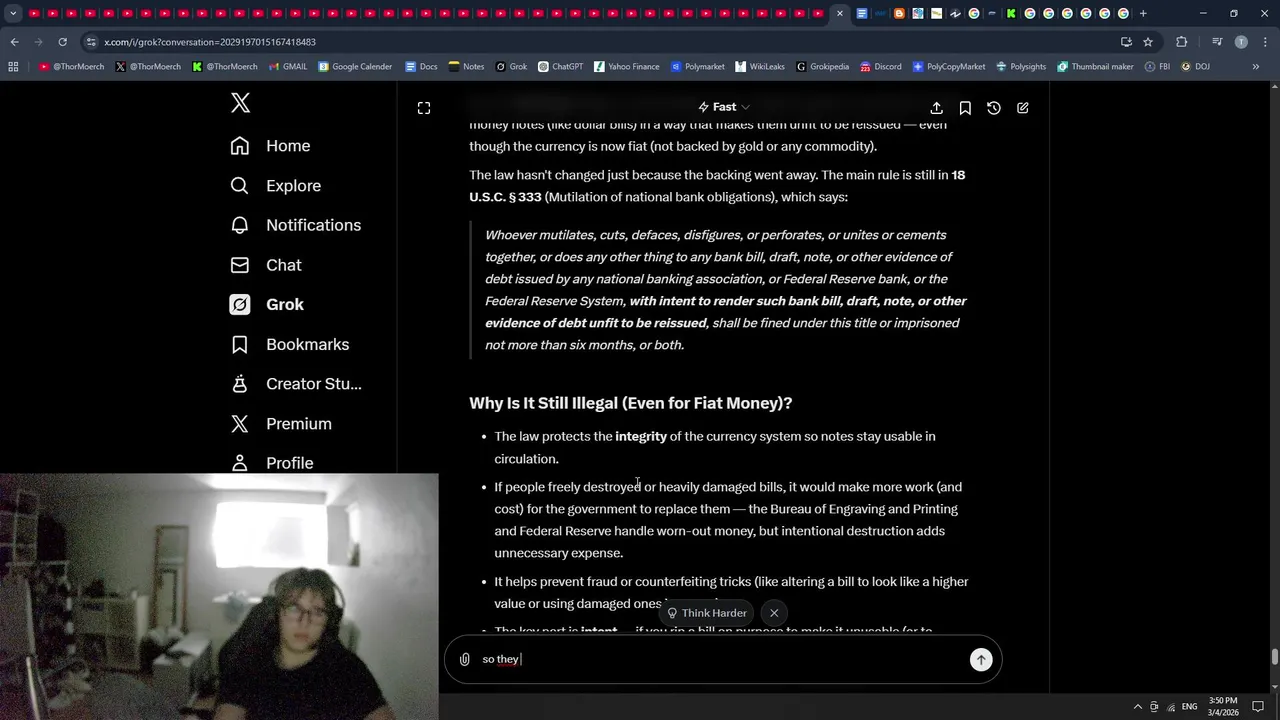This screenshot has width=1280, height=720.
Task: Send the message with arrow button
Action: (981, 660)
